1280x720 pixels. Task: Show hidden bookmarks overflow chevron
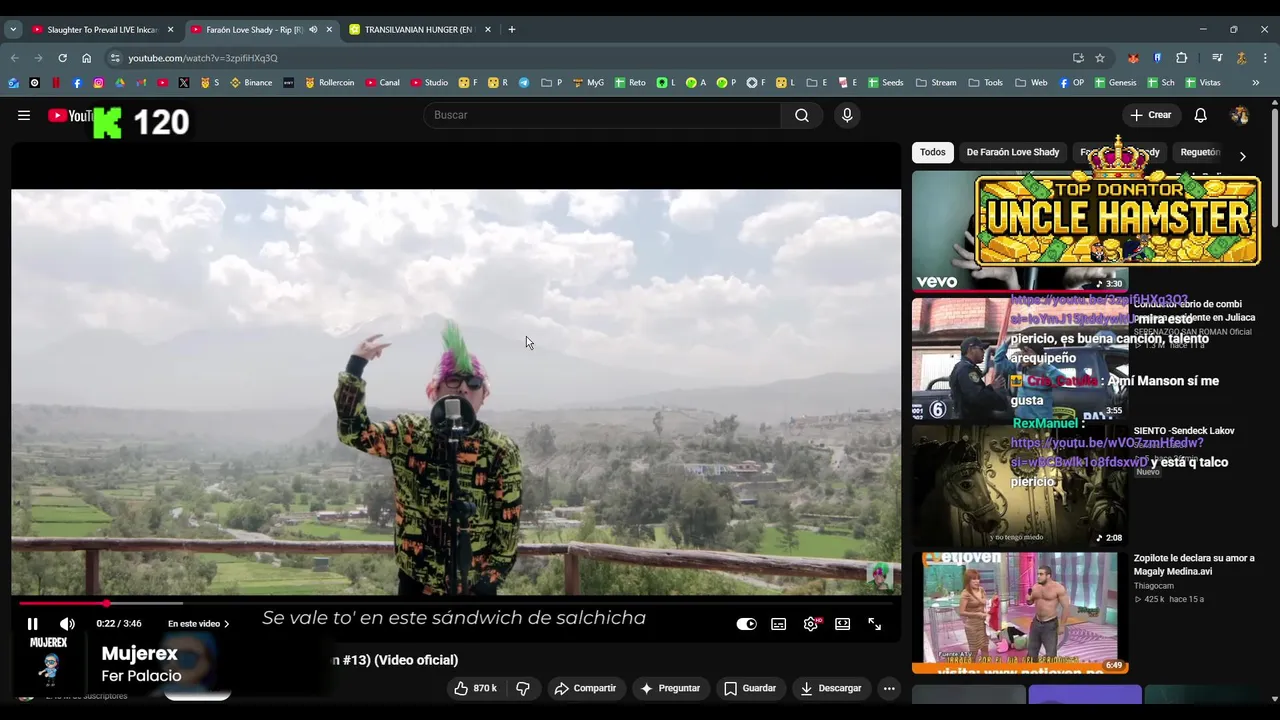(x=1256, y=83)
